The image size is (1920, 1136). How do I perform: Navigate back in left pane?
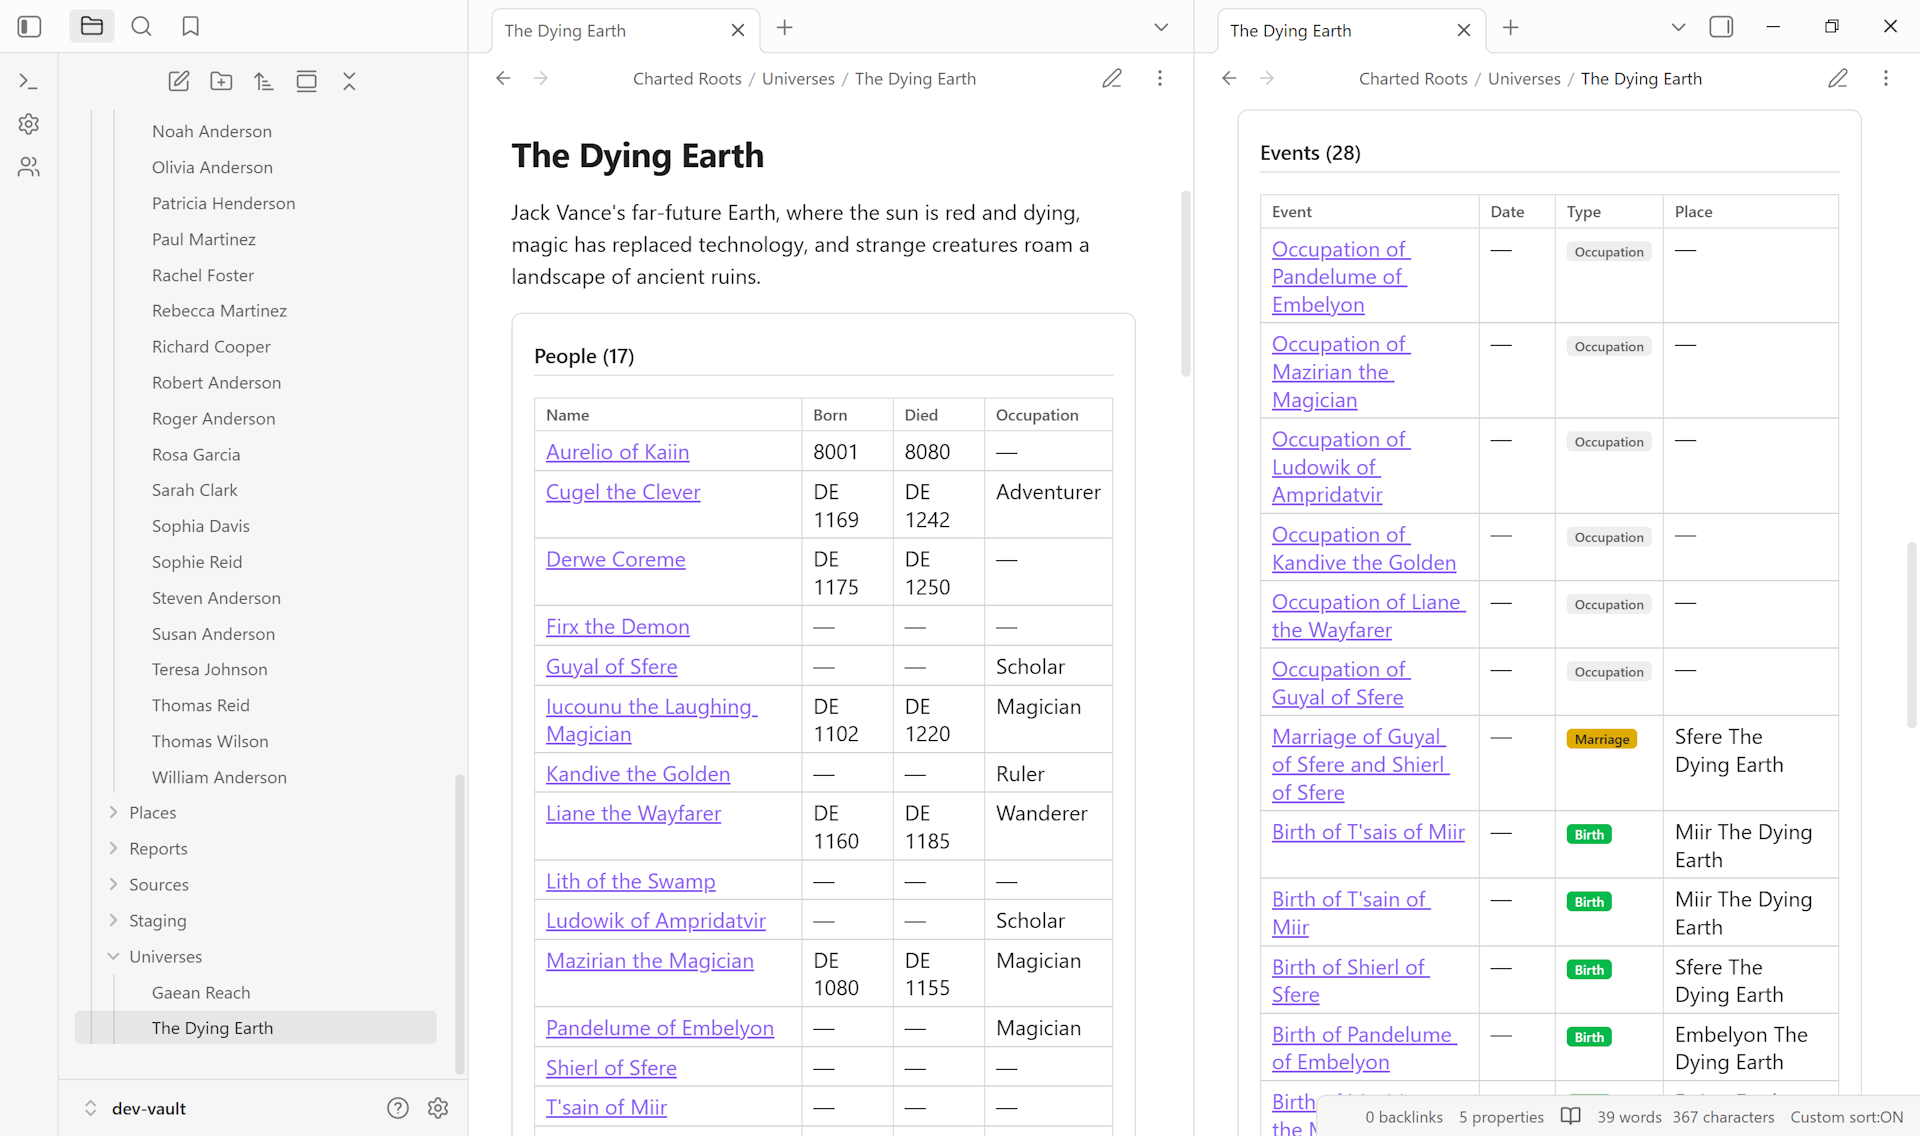(x=503, y=78)
